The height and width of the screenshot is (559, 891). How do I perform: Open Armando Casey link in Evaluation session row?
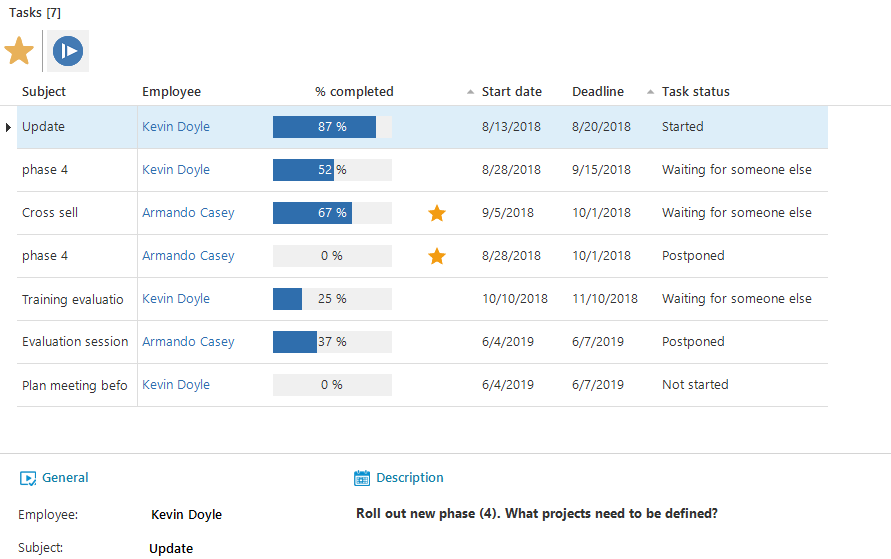(x=188, y=342)
